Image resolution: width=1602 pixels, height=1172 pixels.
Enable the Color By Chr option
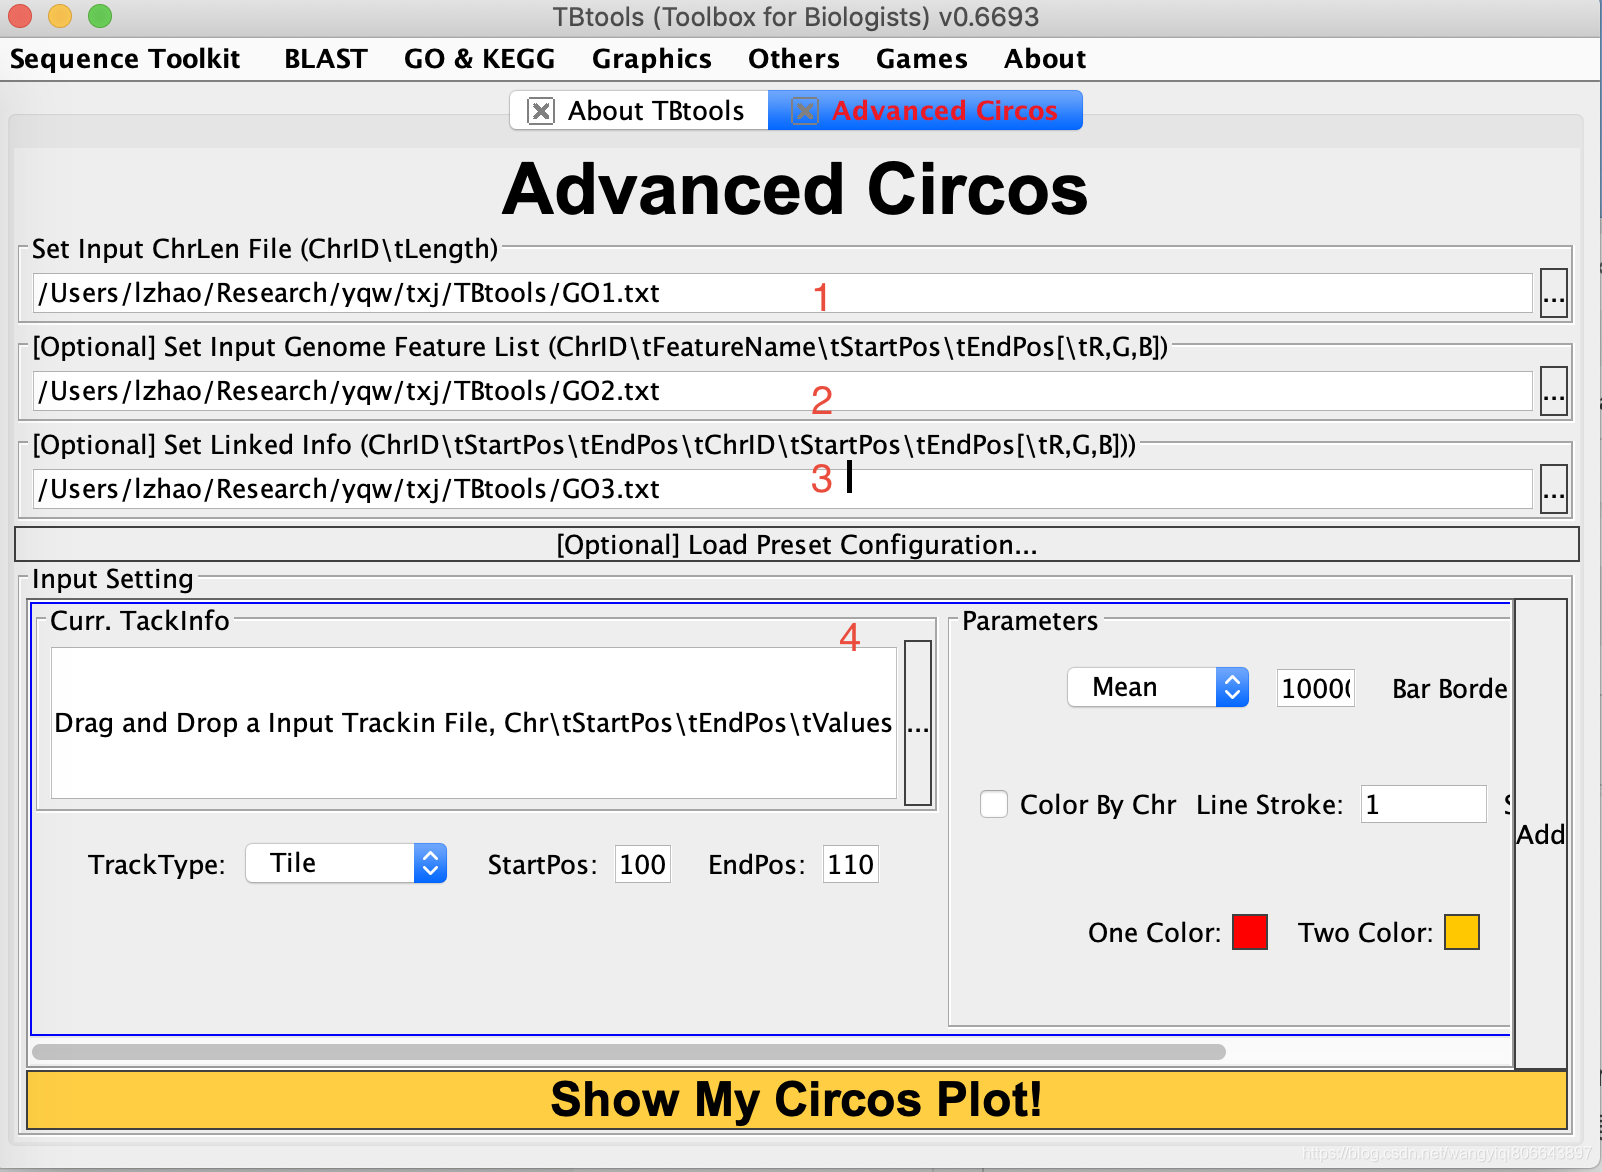993,804
